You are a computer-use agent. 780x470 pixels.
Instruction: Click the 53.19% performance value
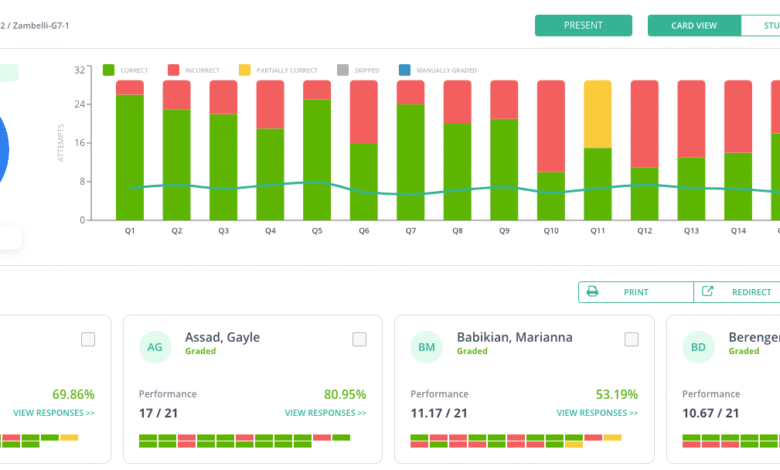coord(617,394)
